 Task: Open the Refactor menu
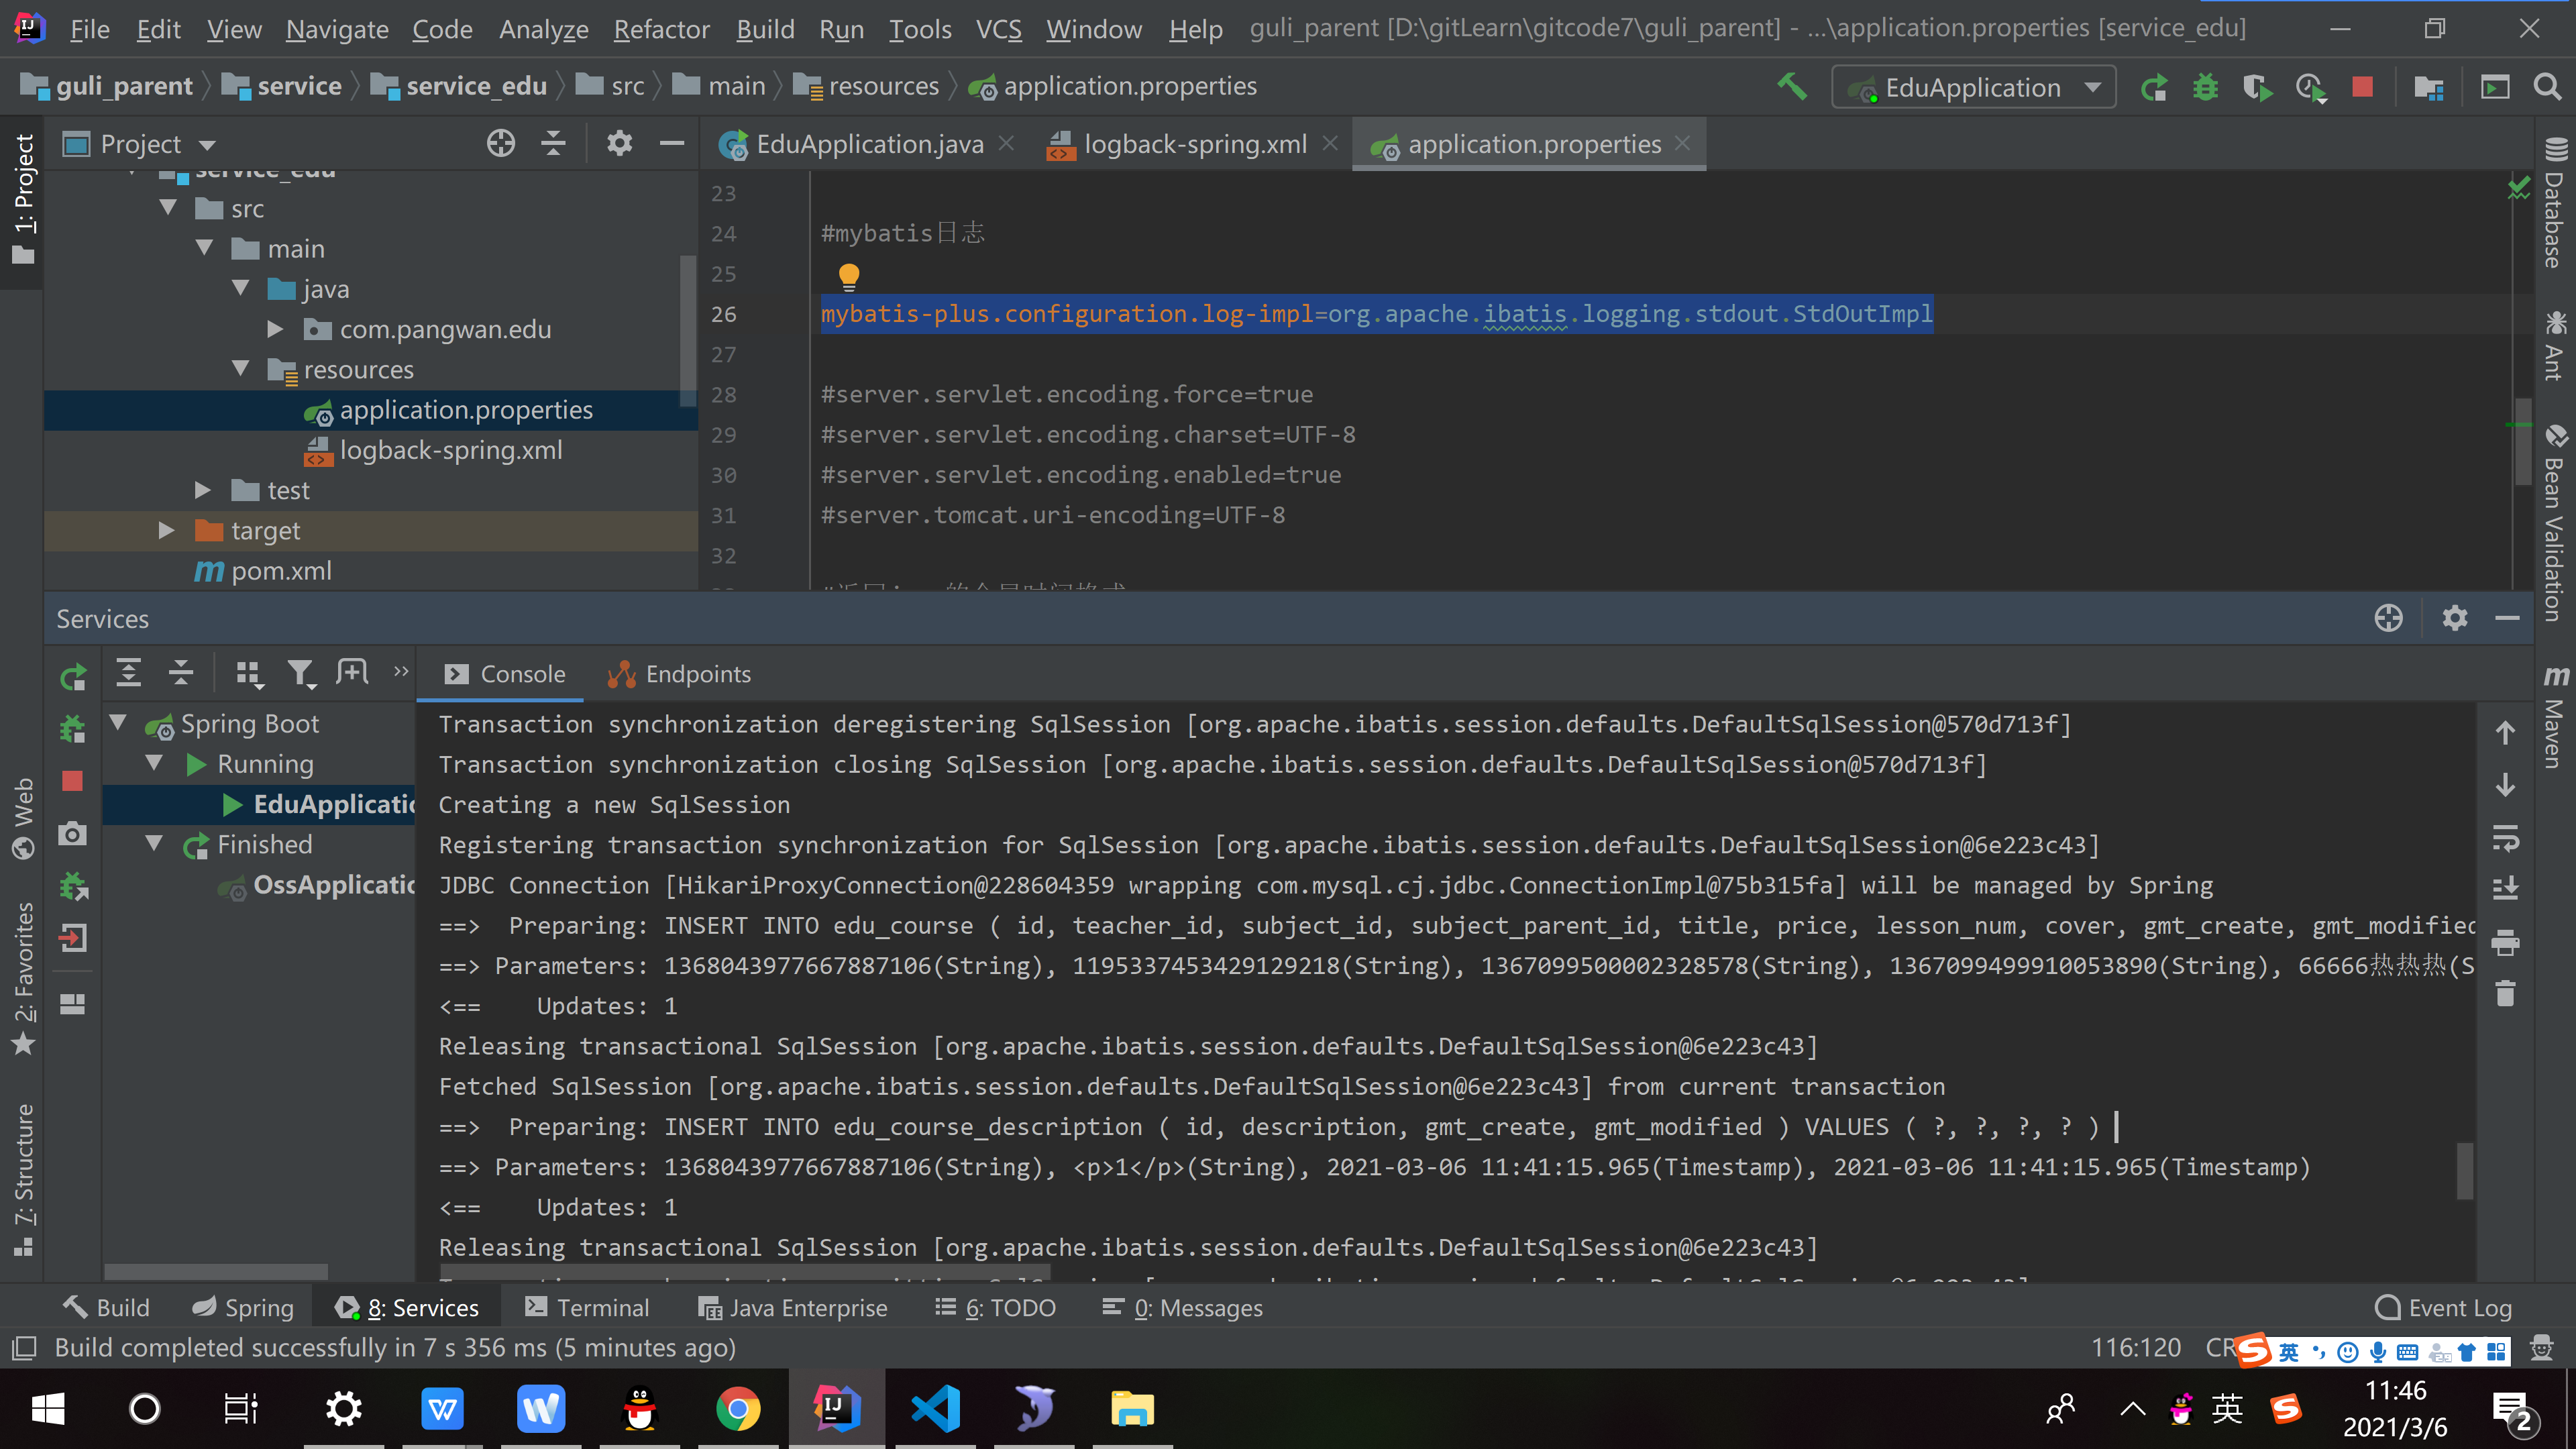point(661,29)
